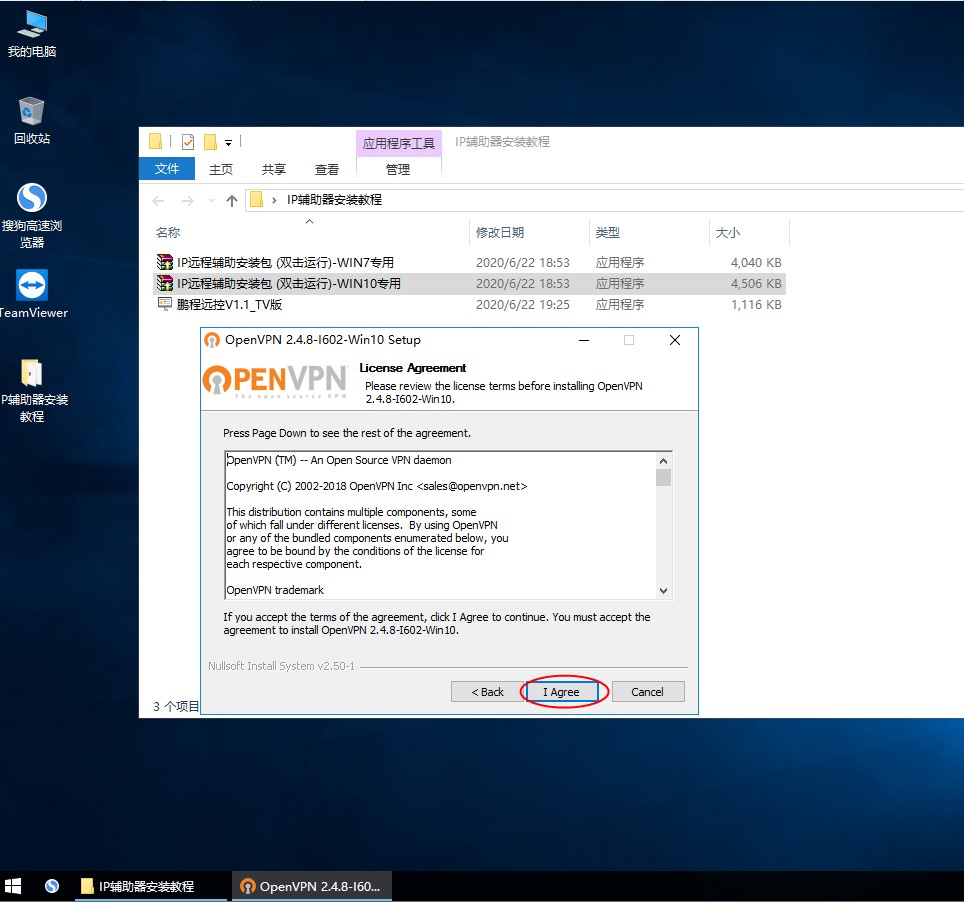The image size is (964, 902).
Task: Open the 文件 ribbon menu
Action: pos(167,168)
